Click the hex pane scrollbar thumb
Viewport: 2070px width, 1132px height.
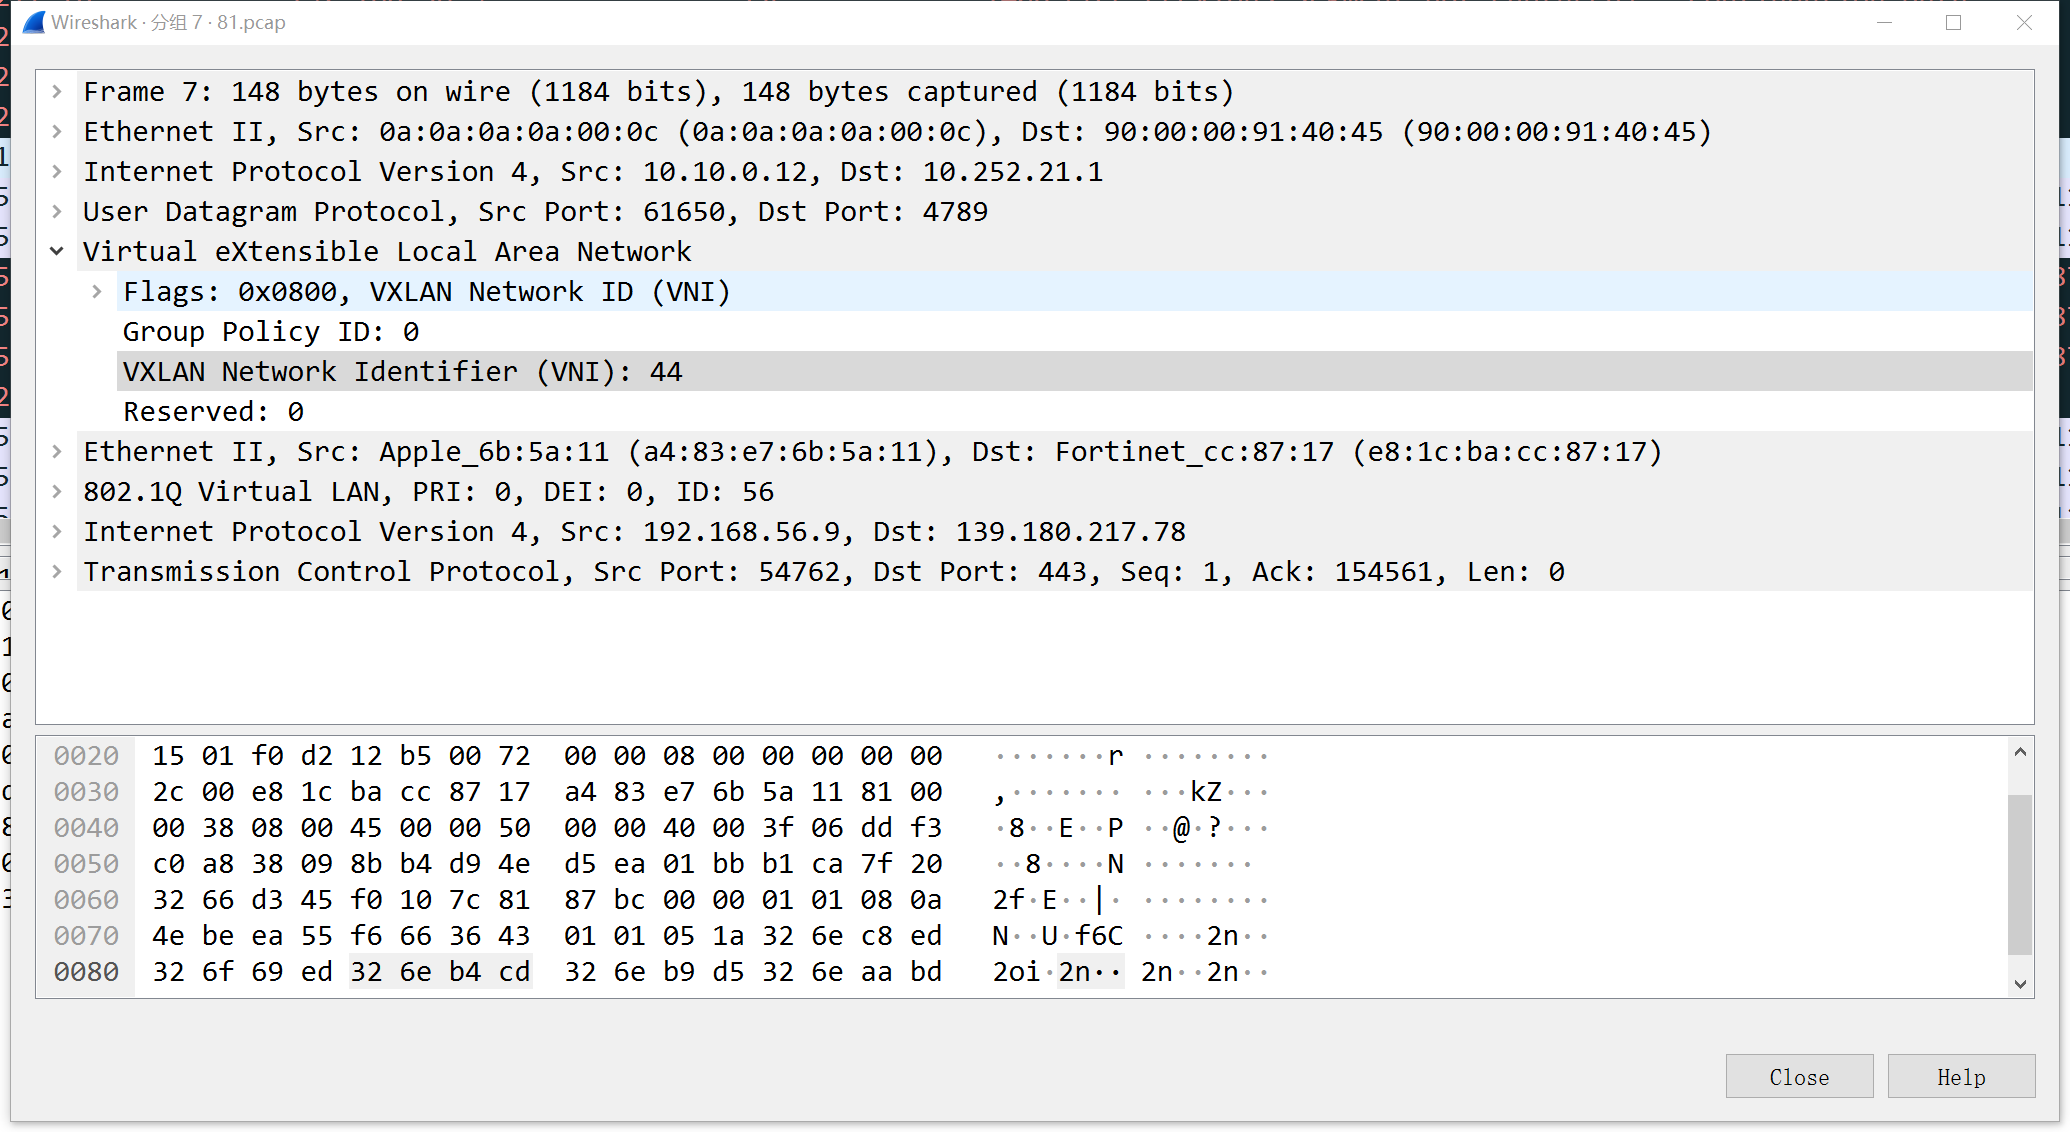(2019, 873)
